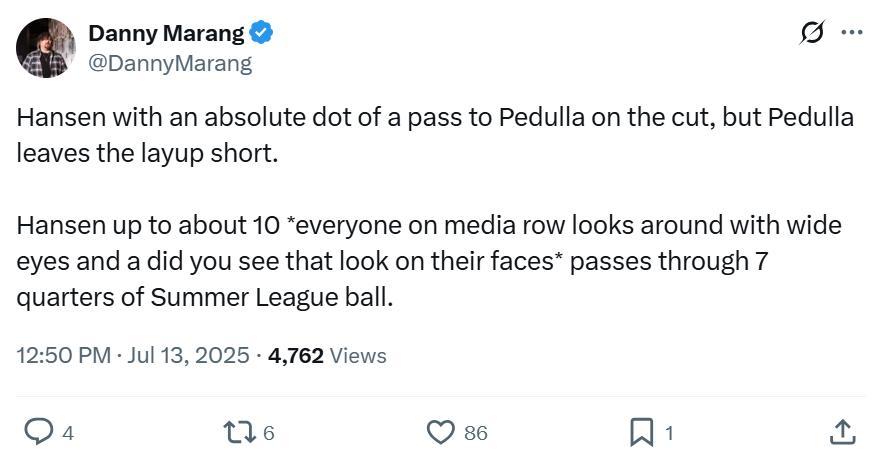Click the repost count of 6
Viewport: 890px width, 461px height.
tap(269, 433)
